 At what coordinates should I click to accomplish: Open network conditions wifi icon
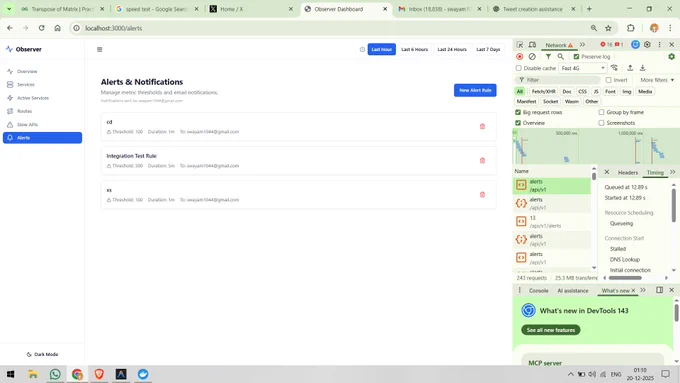click(x=614, y=68)
